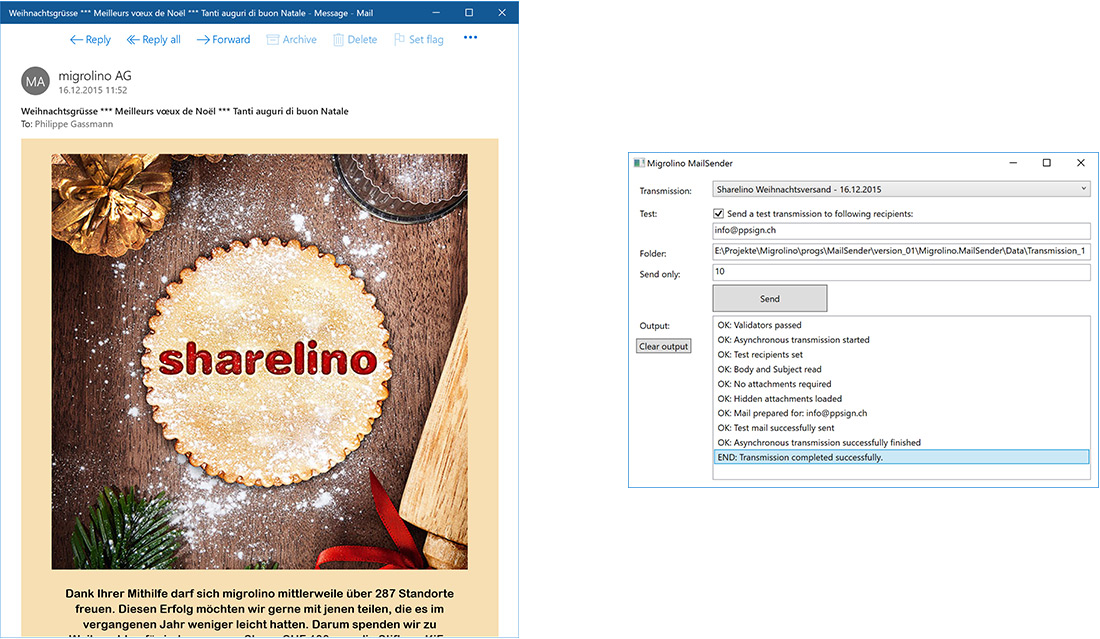Click the email subject line Weihnachtsgrüsse
1100x639 pixels.
coord(185,111)
